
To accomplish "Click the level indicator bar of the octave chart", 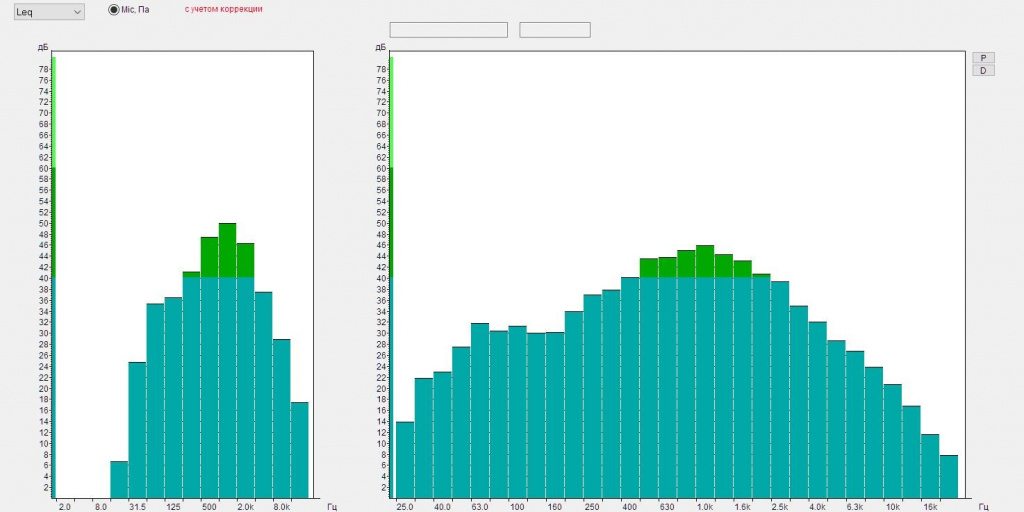I will [54, 278].
